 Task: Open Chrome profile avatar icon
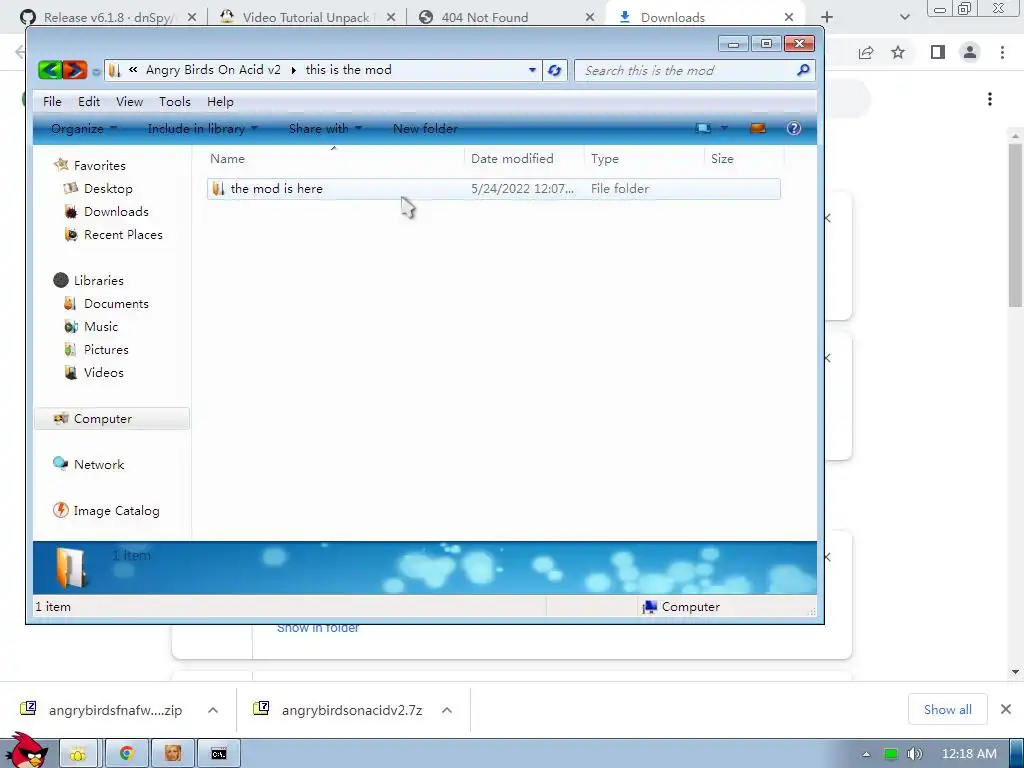(x=970, y=52)
